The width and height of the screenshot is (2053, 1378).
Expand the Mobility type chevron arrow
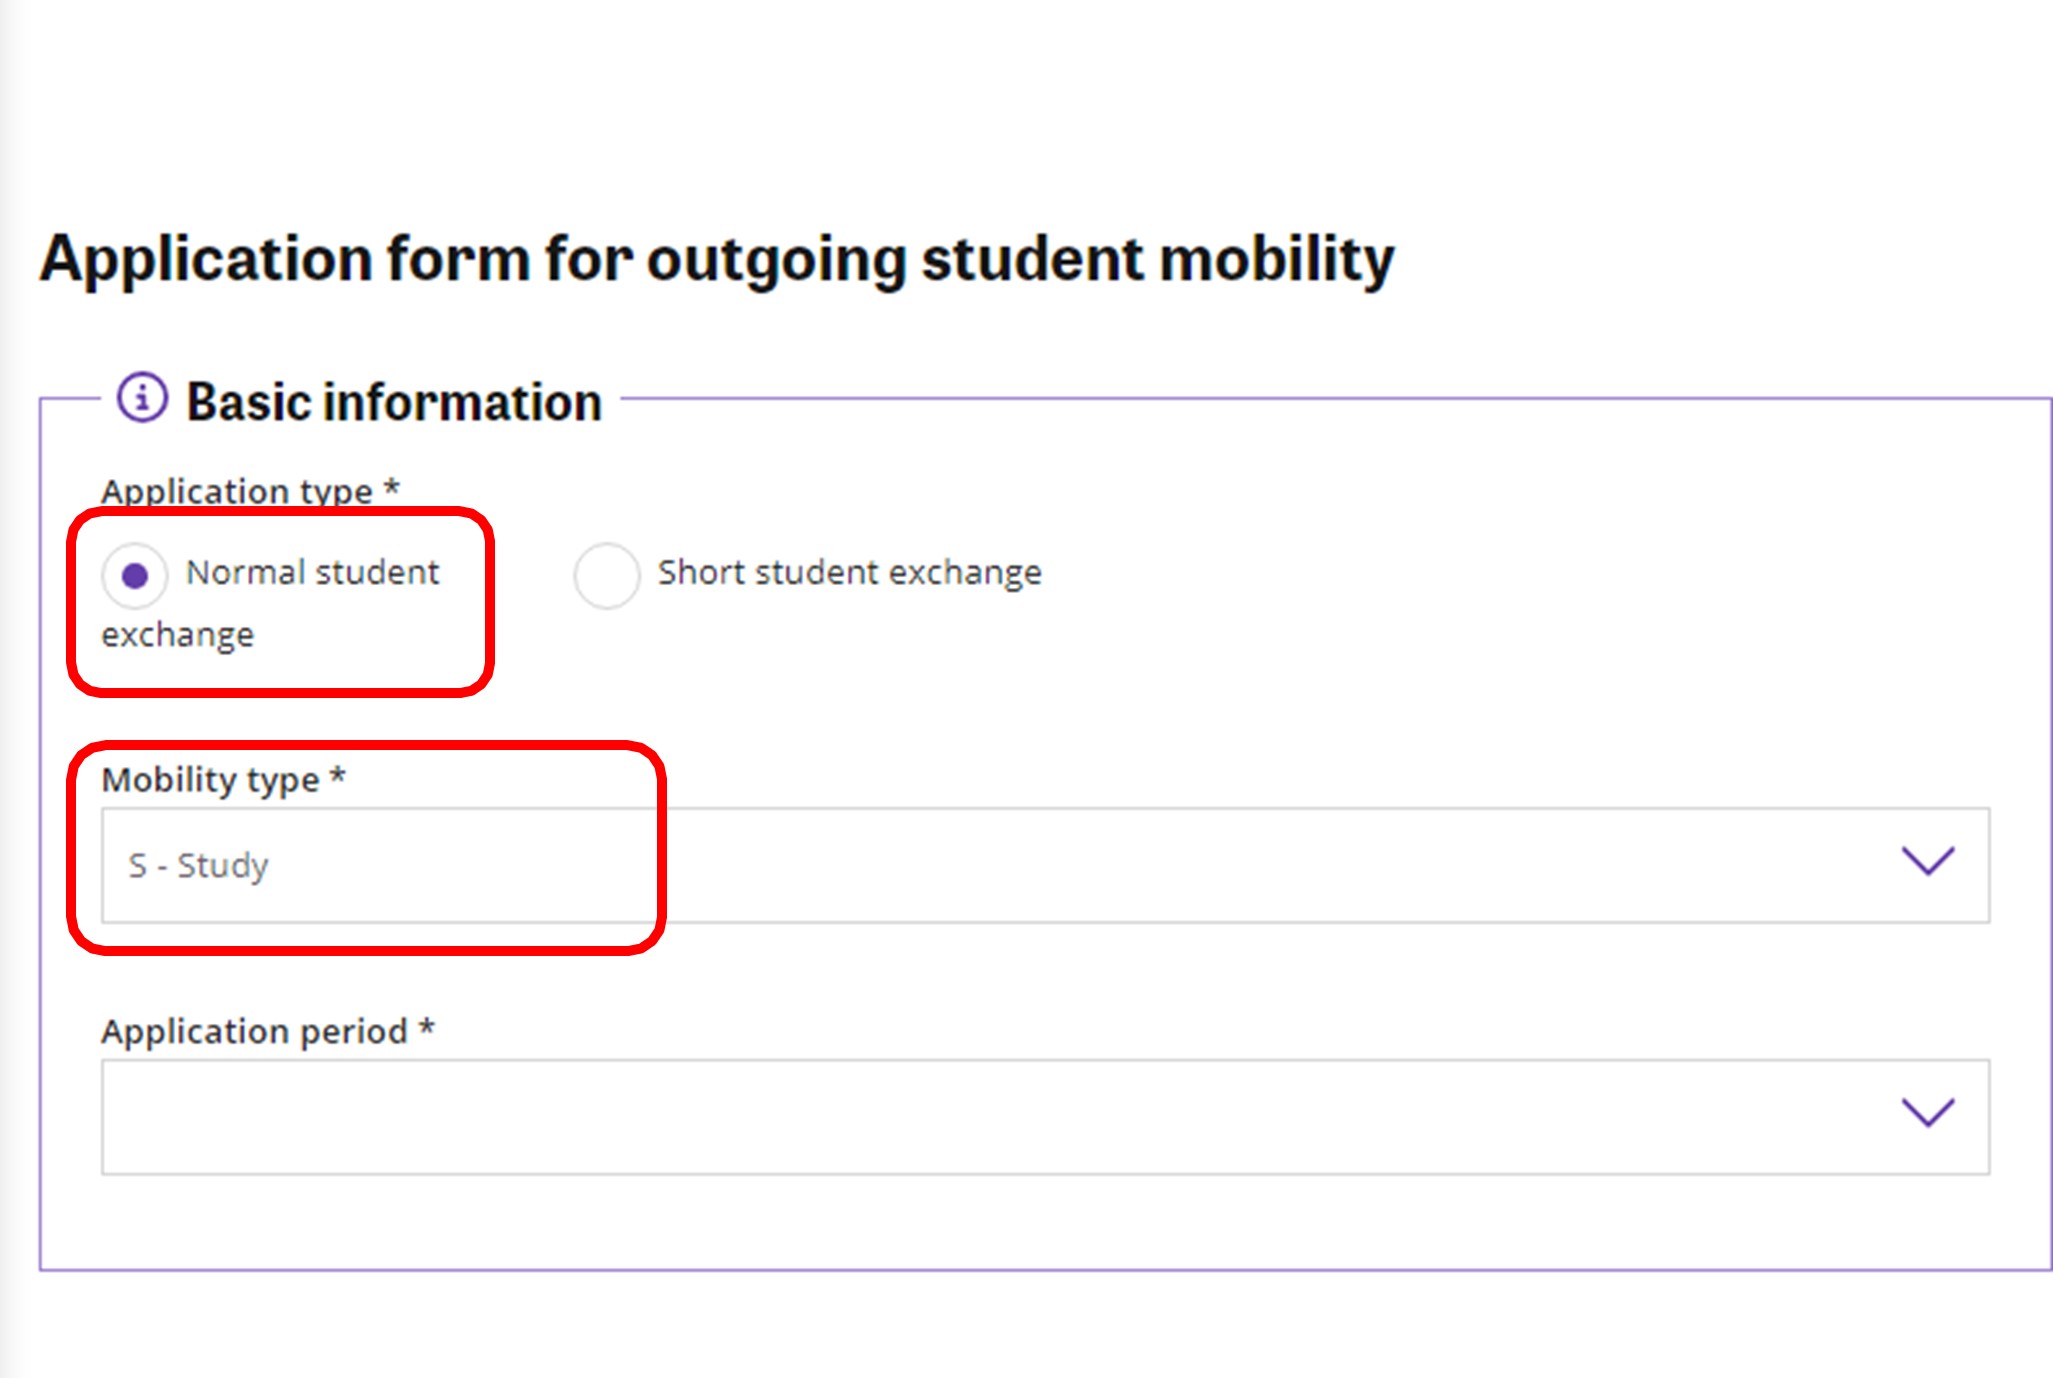(1927, 861)
